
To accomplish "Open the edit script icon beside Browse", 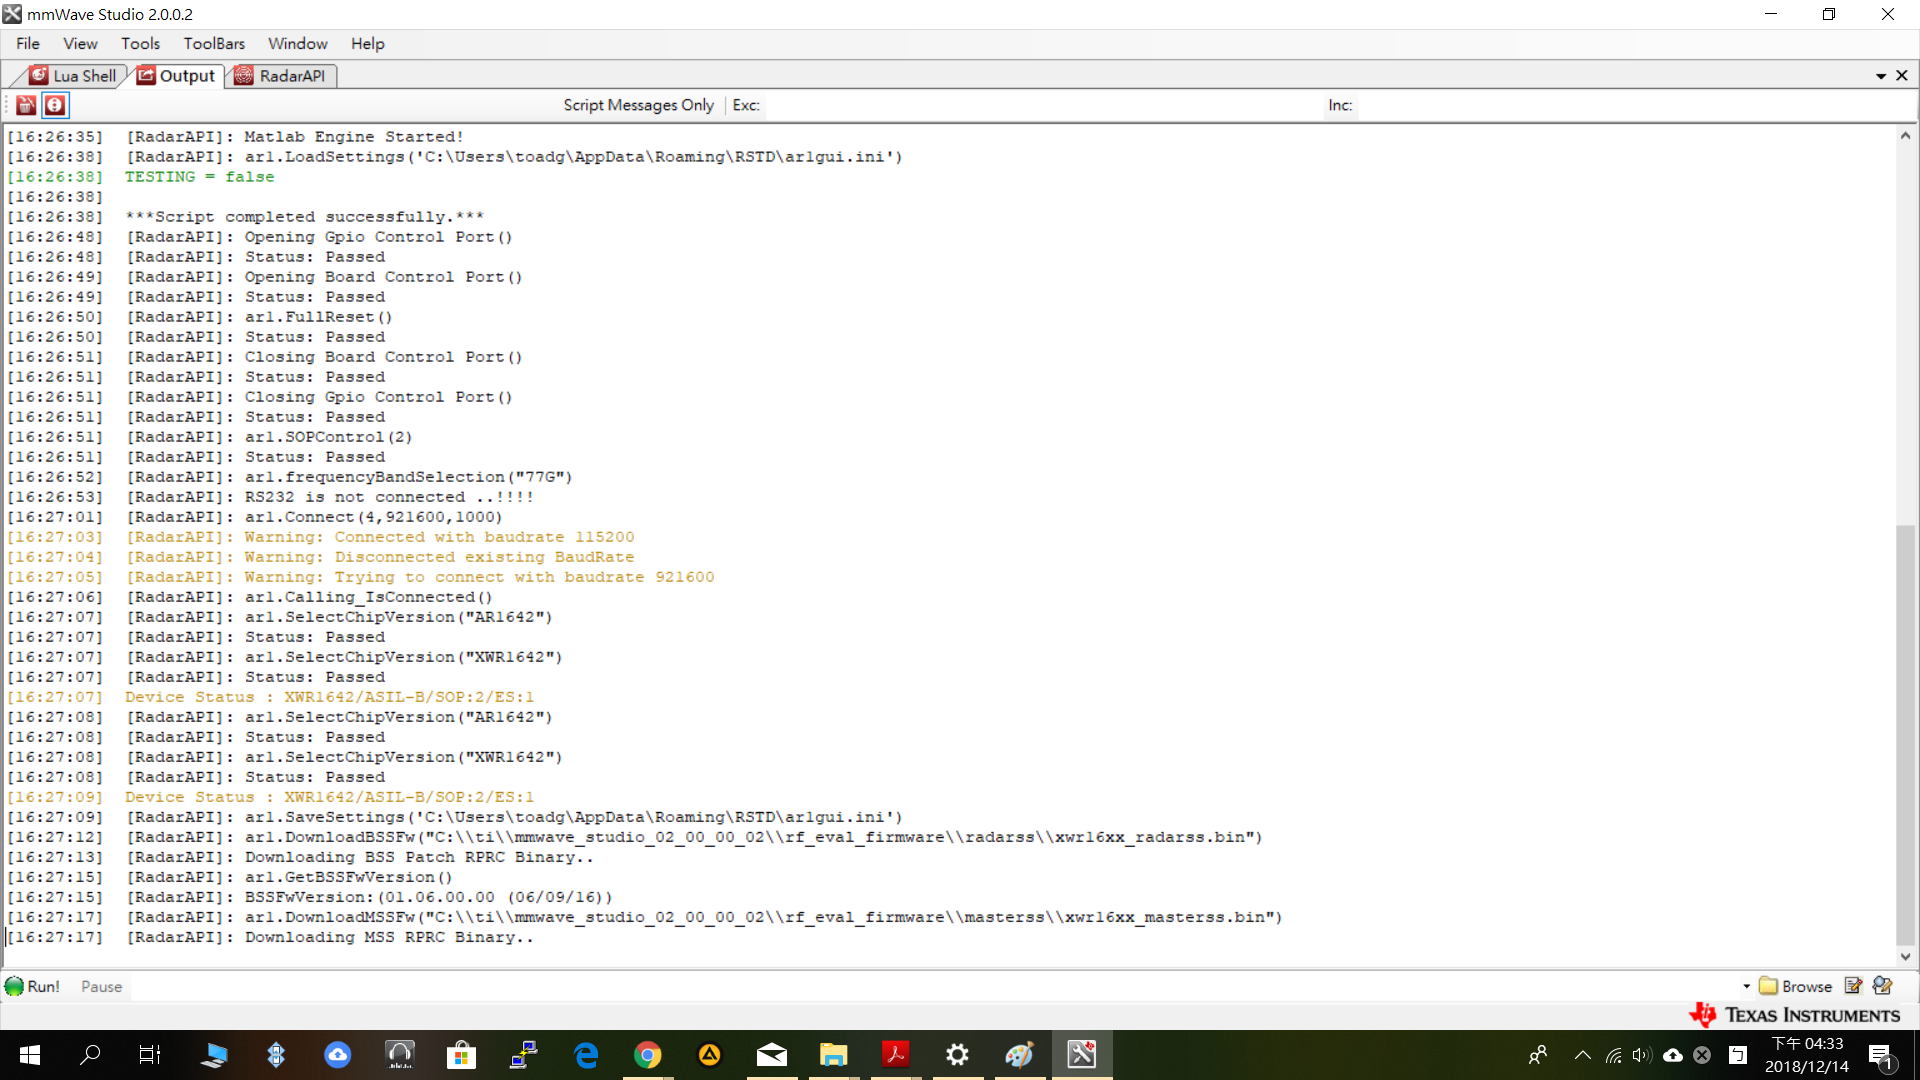I will click(x=1853, y=986).
